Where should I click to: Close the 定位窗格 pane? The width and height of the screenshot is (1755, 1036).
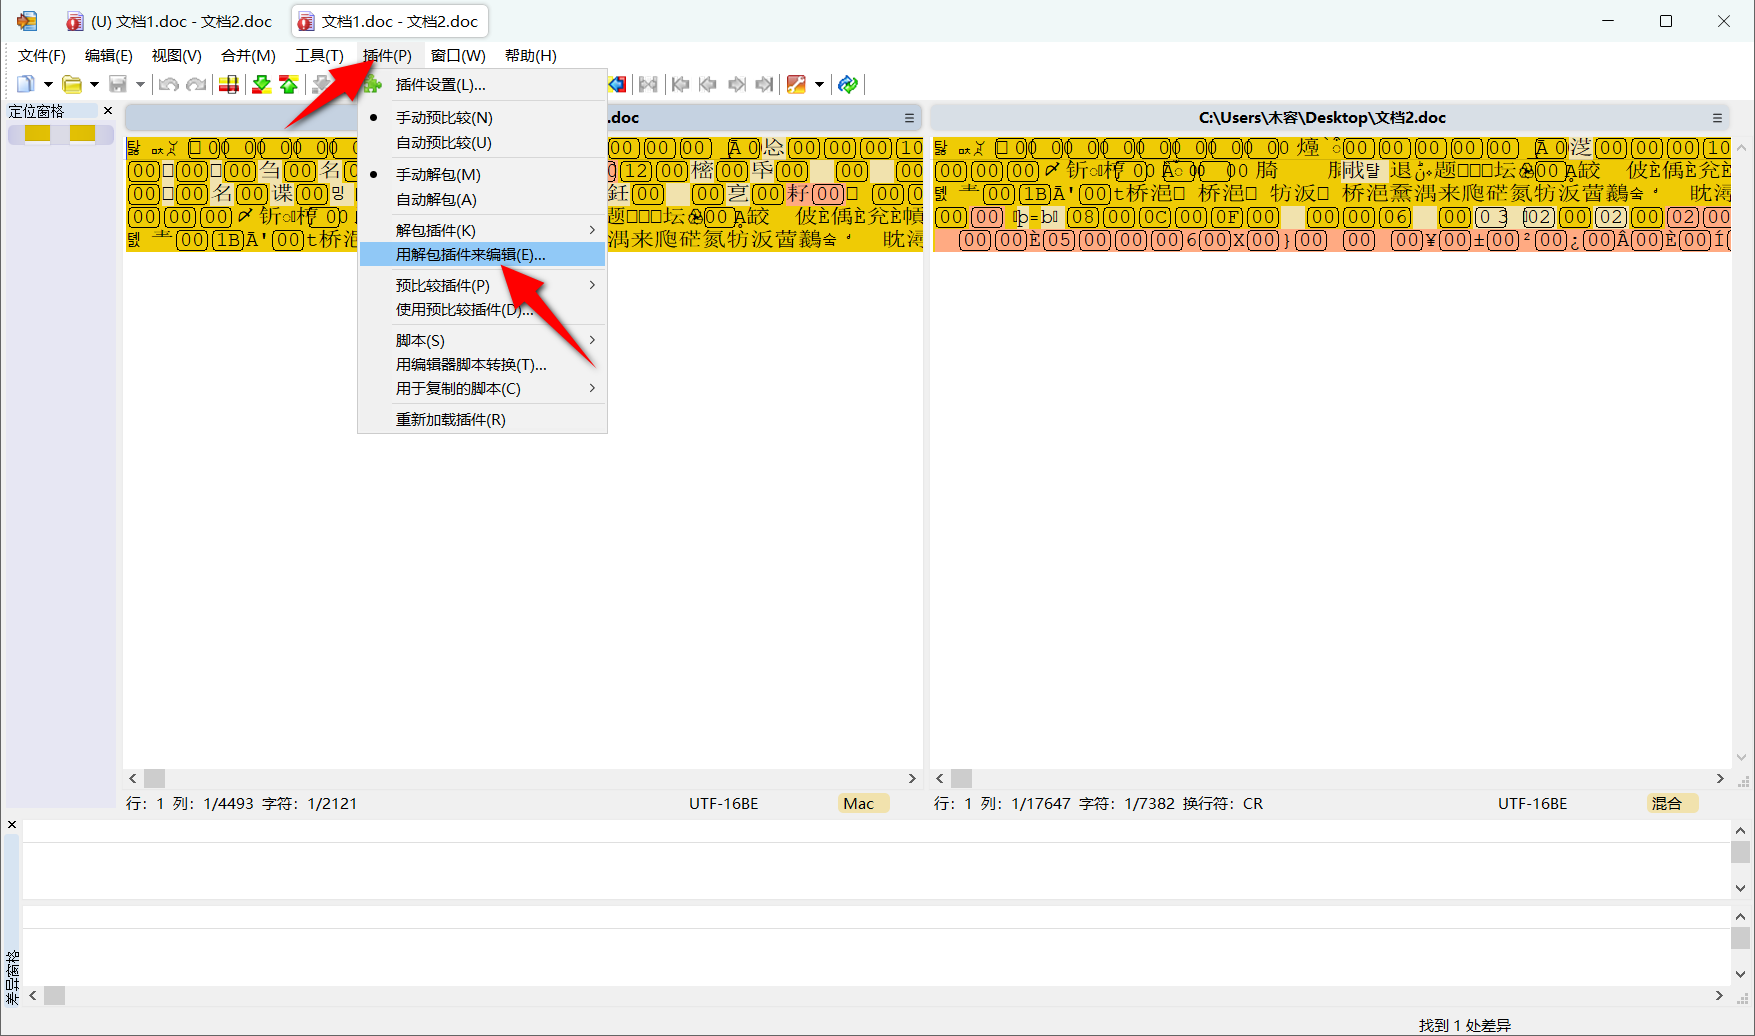tap(107, 110)
